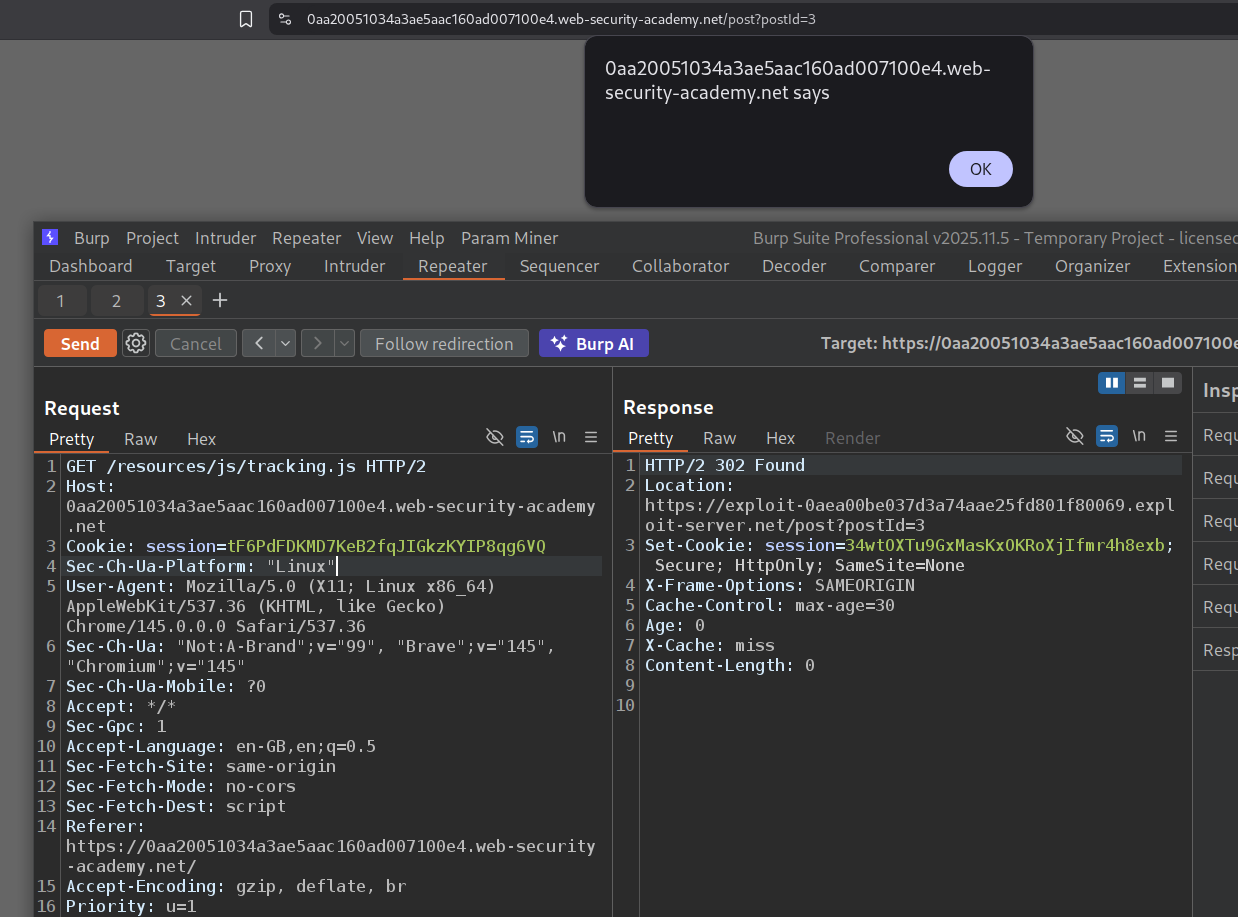
Task: Open the Response panel hamburger menu
Action: coord(1170,436)
